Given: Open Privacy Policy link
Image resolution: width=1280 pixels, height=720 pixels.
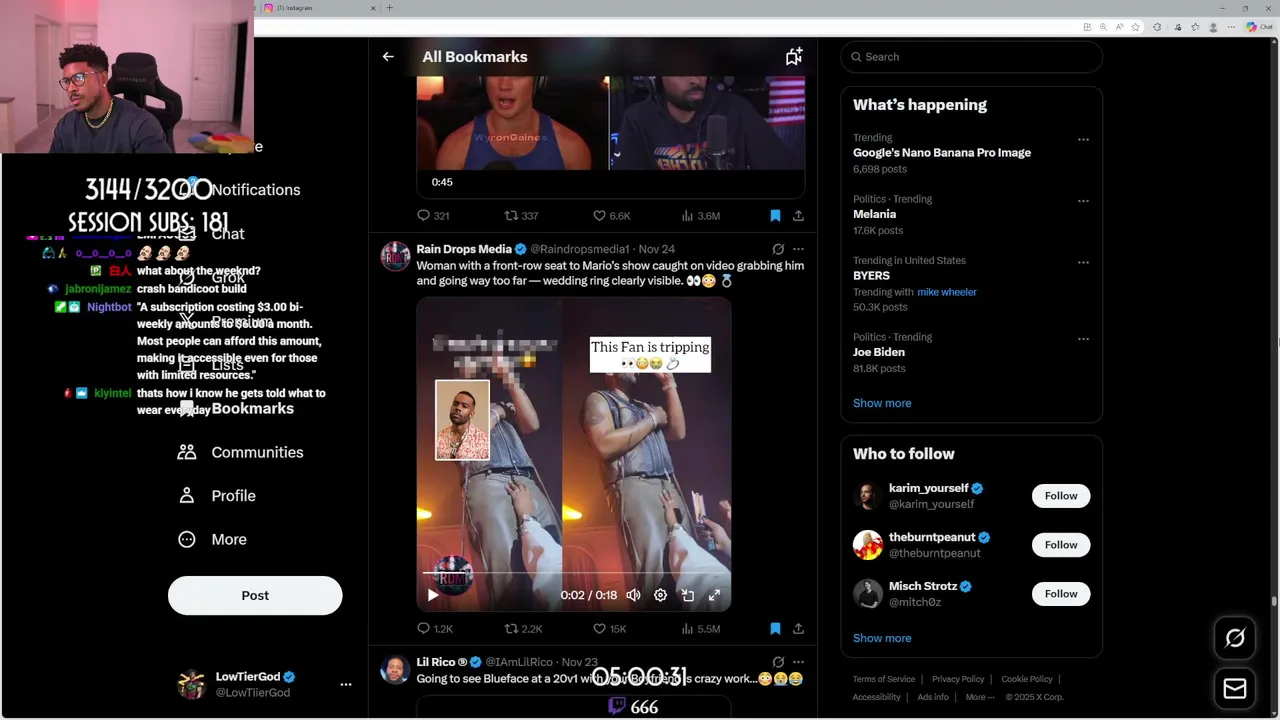Looking at the screenshot, I should (958, 679).
